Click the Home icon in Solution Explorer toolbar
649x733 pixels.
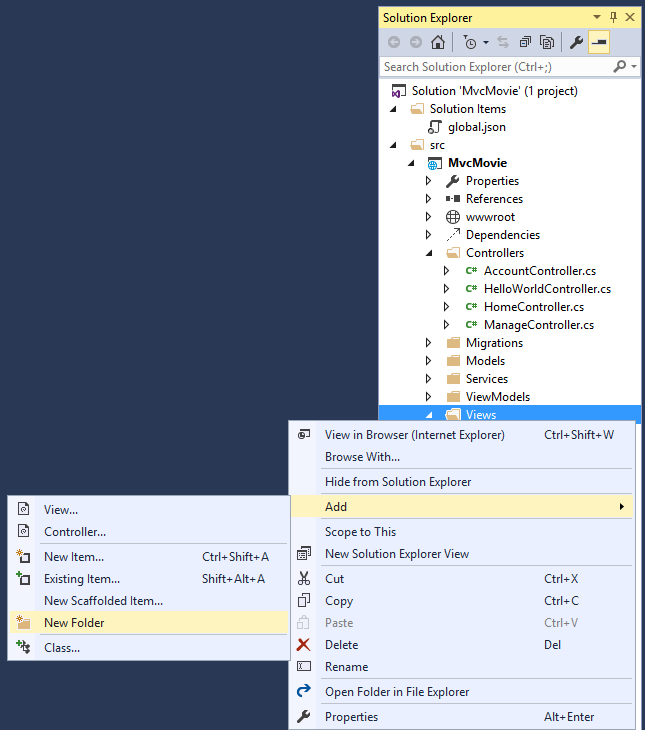pos(440,43)
